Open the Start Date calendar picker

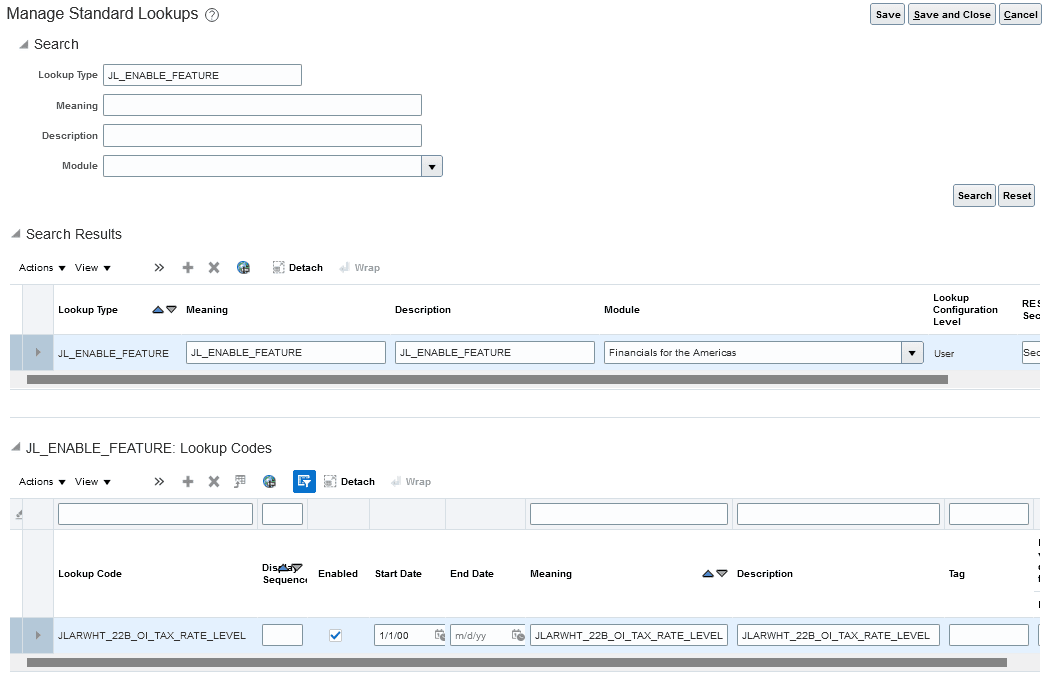point(437,634)
